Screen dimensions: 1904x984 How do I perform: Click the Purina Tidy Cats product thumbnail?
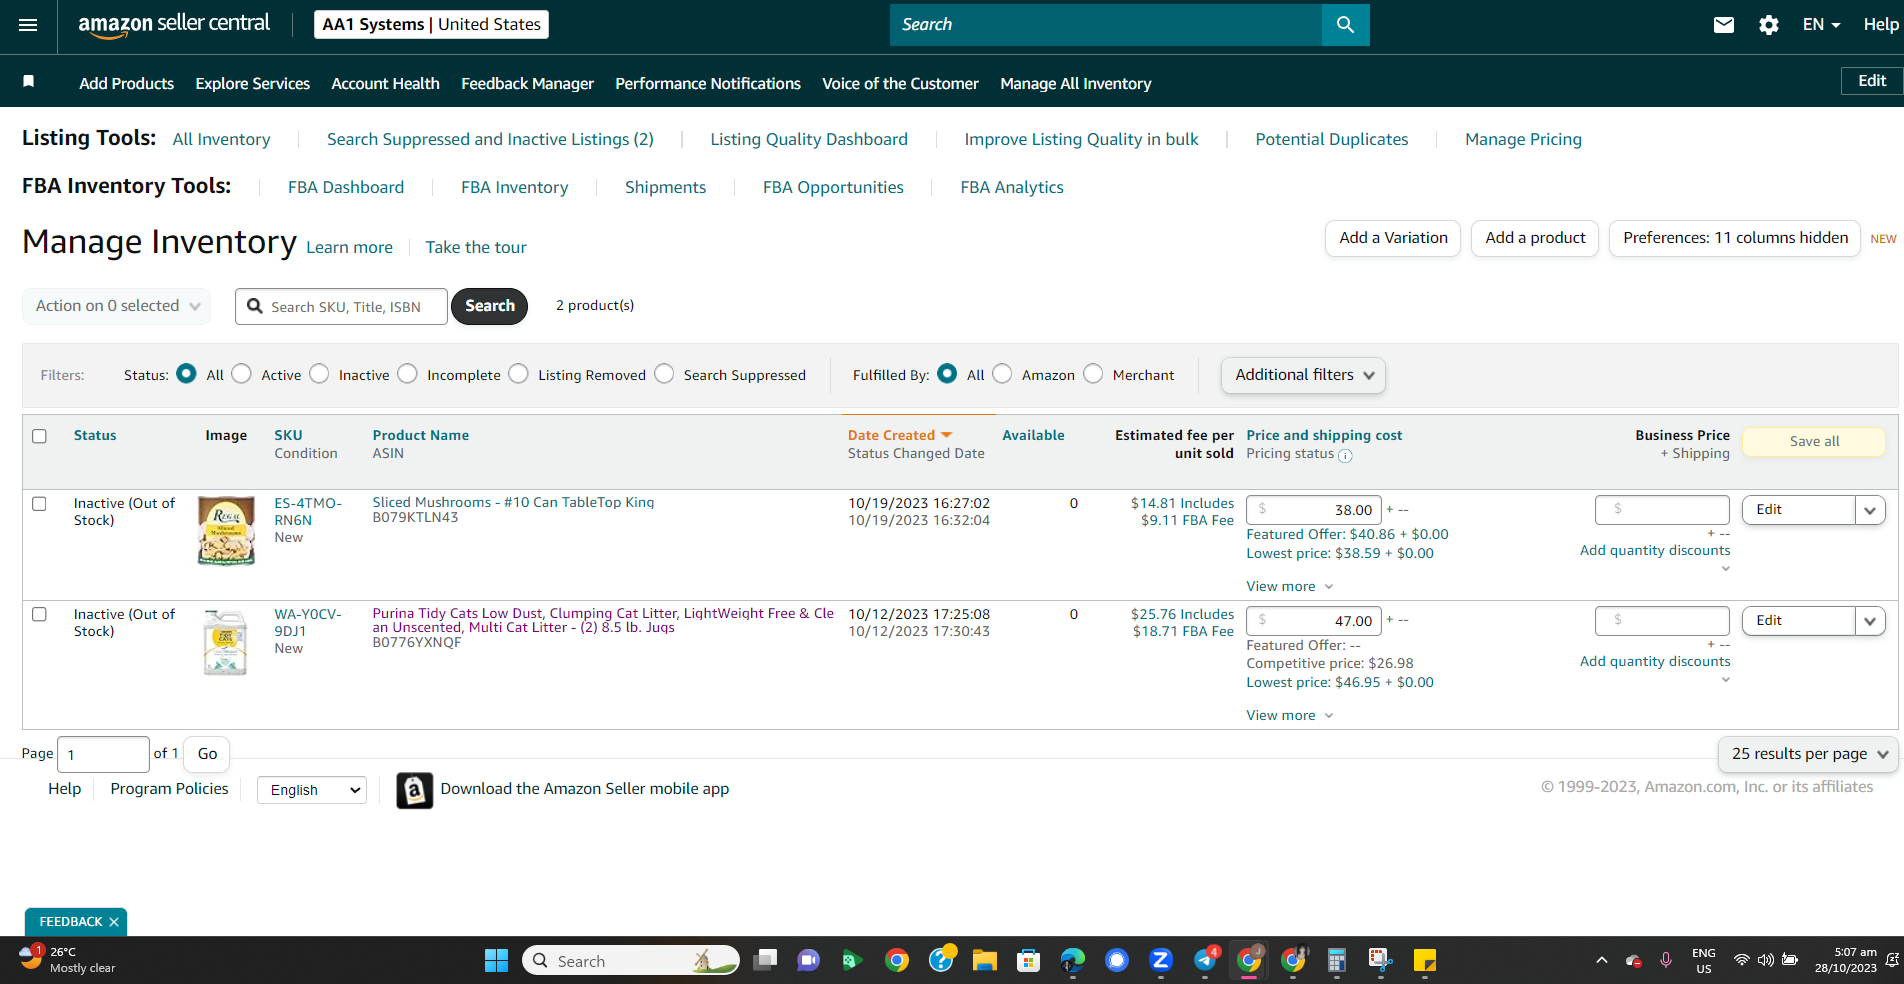(225, 642)
